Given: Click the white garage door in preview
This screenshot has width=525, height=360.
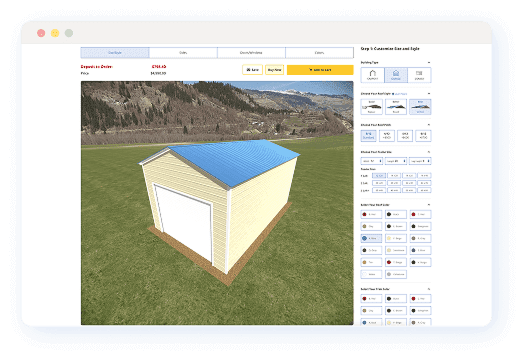Looking at the screenshot, I should (184, 223).
